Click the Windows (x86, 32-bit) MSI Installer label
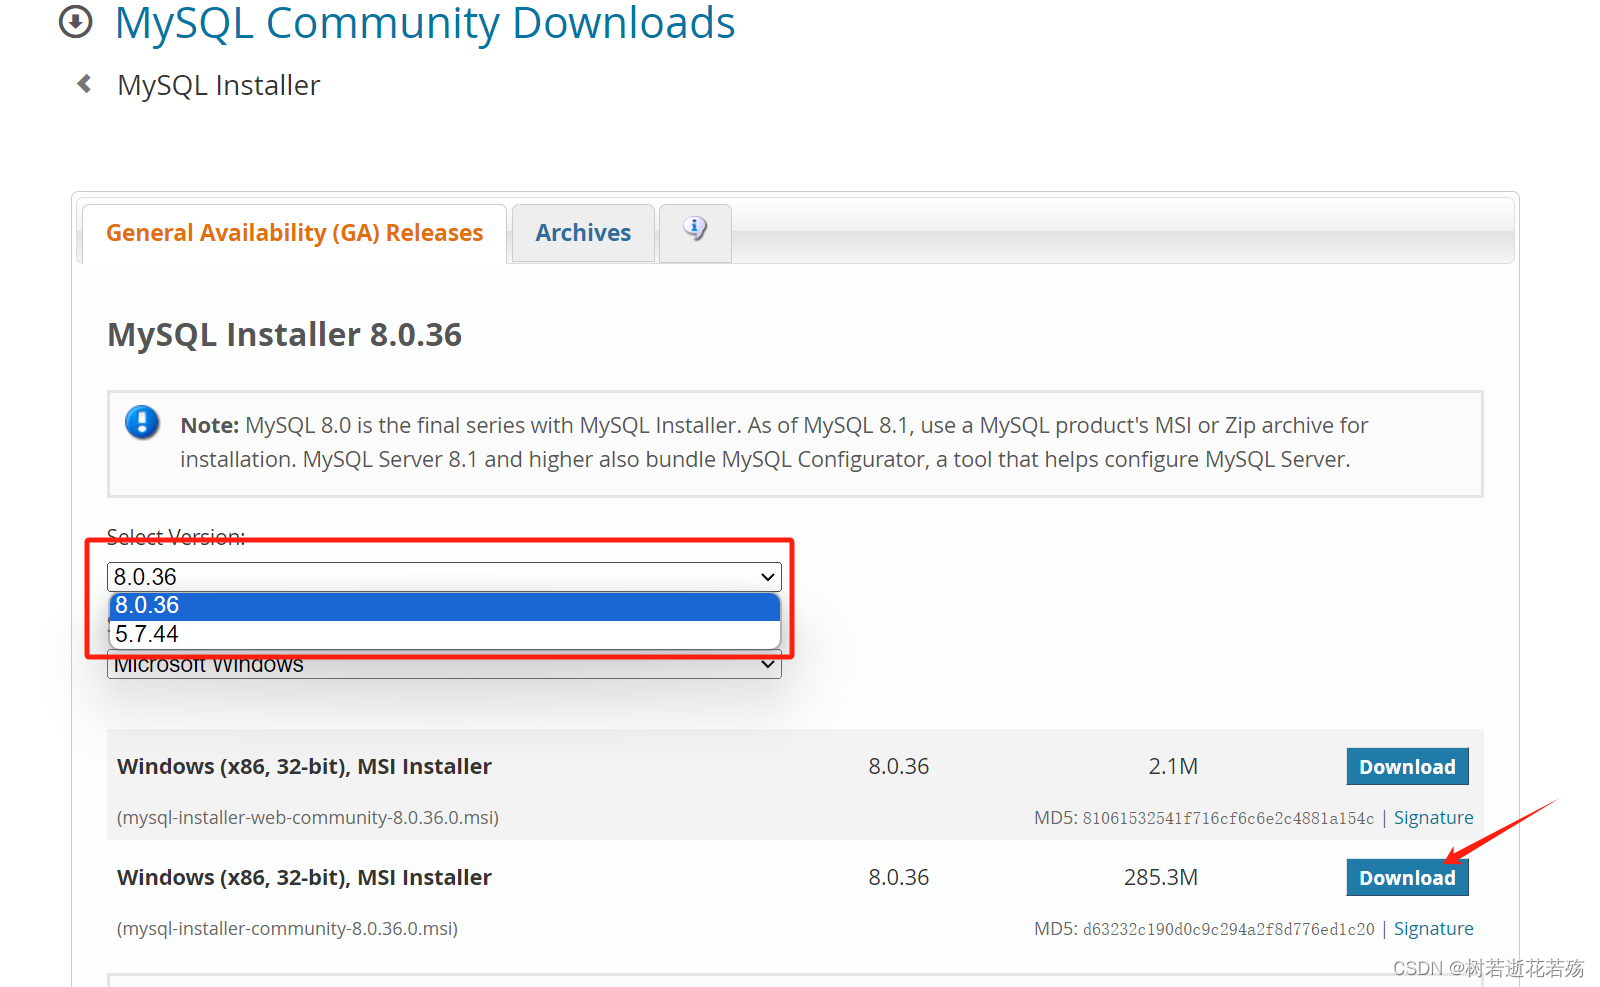Screen dimensions: 1600x987 pos(304,766)
